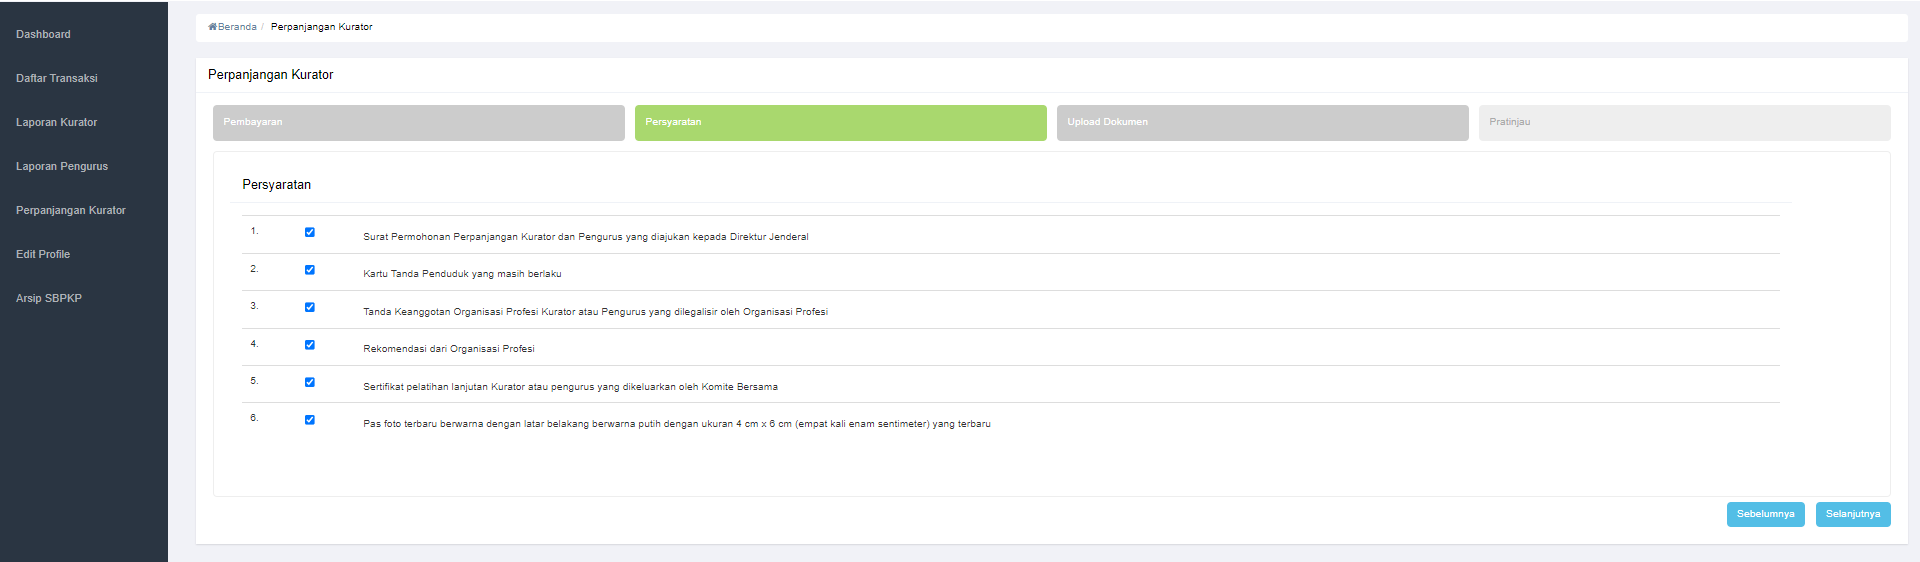Image resolution: width=1920 pixels, height=562 pixels.
Task: Toggle the Kartu Tanda Penduduk checkbox
Action: [310, 270]
